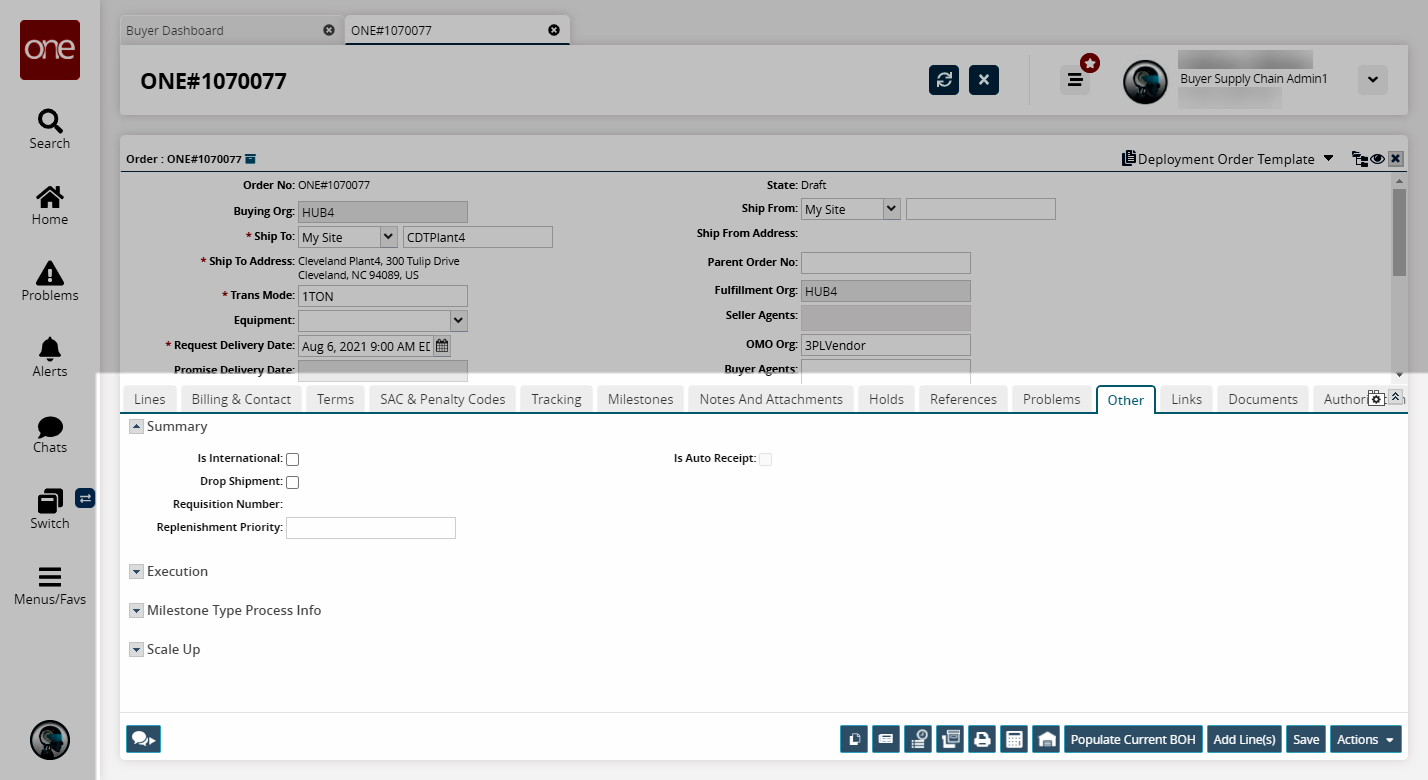
Task: Click the calculator icon in bottom toolbar
Action: click(x=1014, y=739)
